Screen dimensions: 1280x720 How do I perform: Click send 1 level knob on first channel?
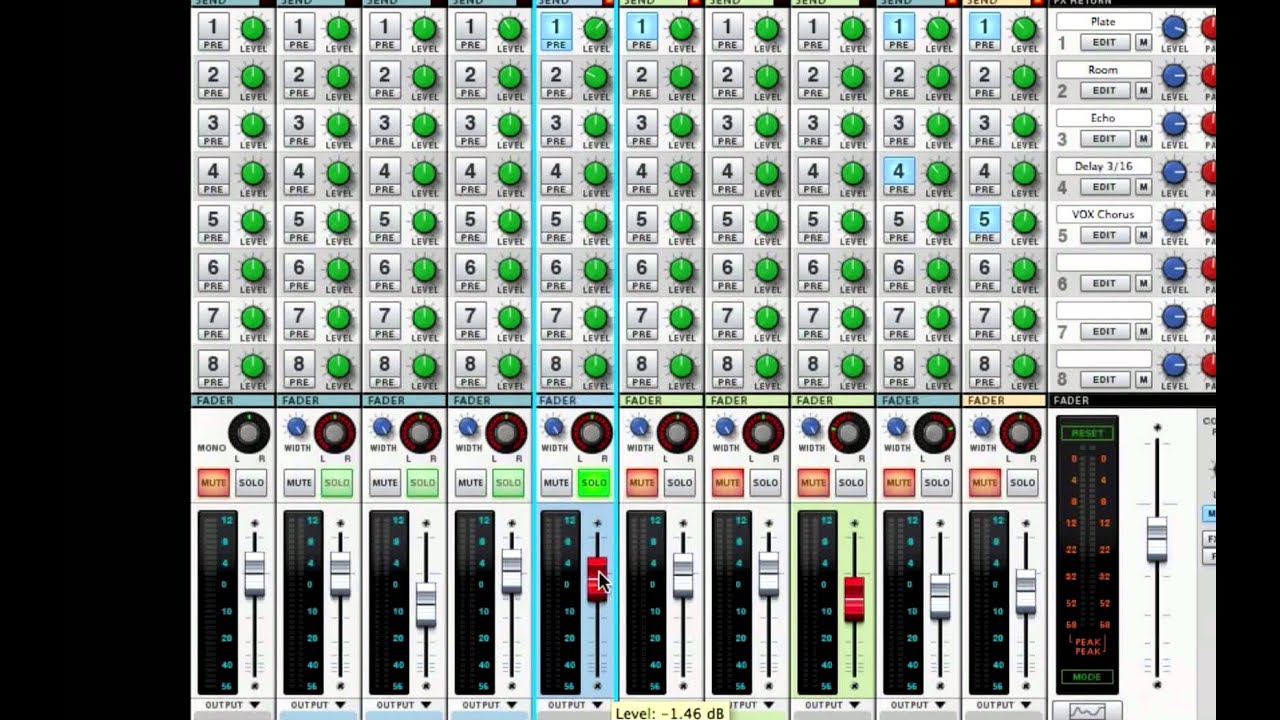[x=253, y=28]
